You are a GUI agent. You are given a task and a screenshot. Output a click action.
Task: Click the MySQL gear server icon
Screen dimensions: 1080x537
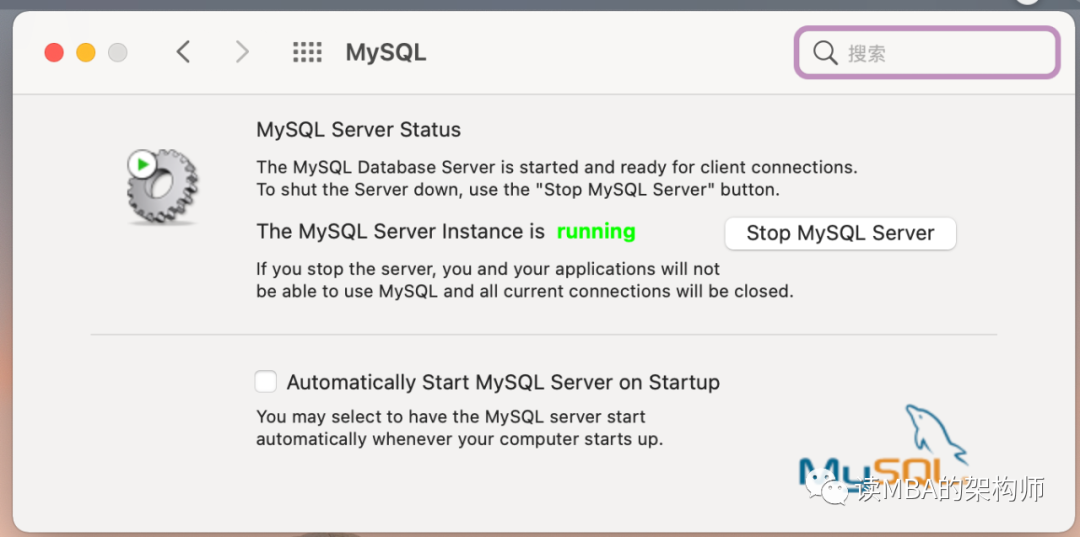click(163, 187)
